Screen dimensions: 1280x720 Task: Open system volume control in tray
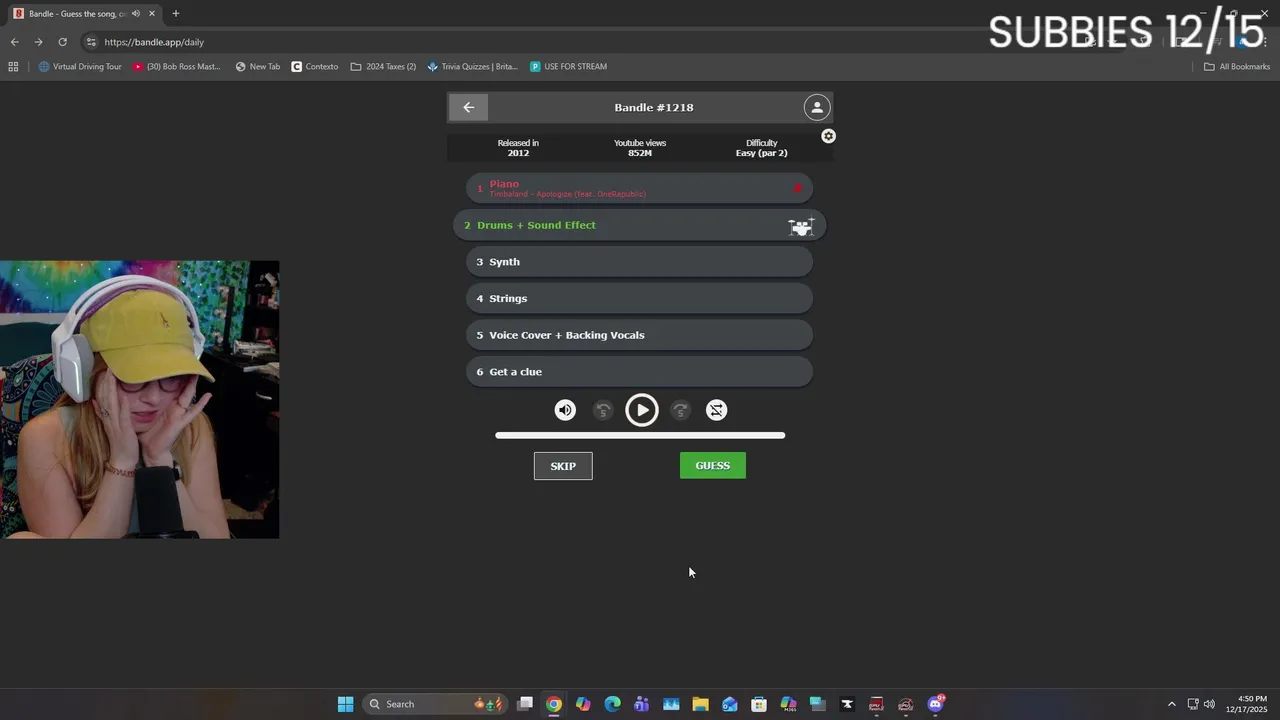[x=1209, y=704]
